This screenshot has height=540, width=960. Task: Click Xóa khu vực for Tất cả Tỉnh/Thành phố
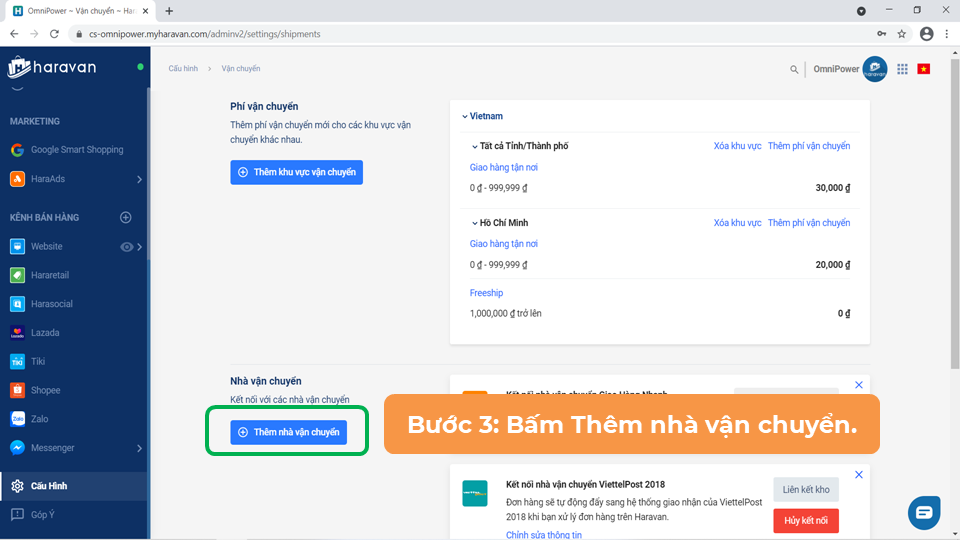[737, 146]
